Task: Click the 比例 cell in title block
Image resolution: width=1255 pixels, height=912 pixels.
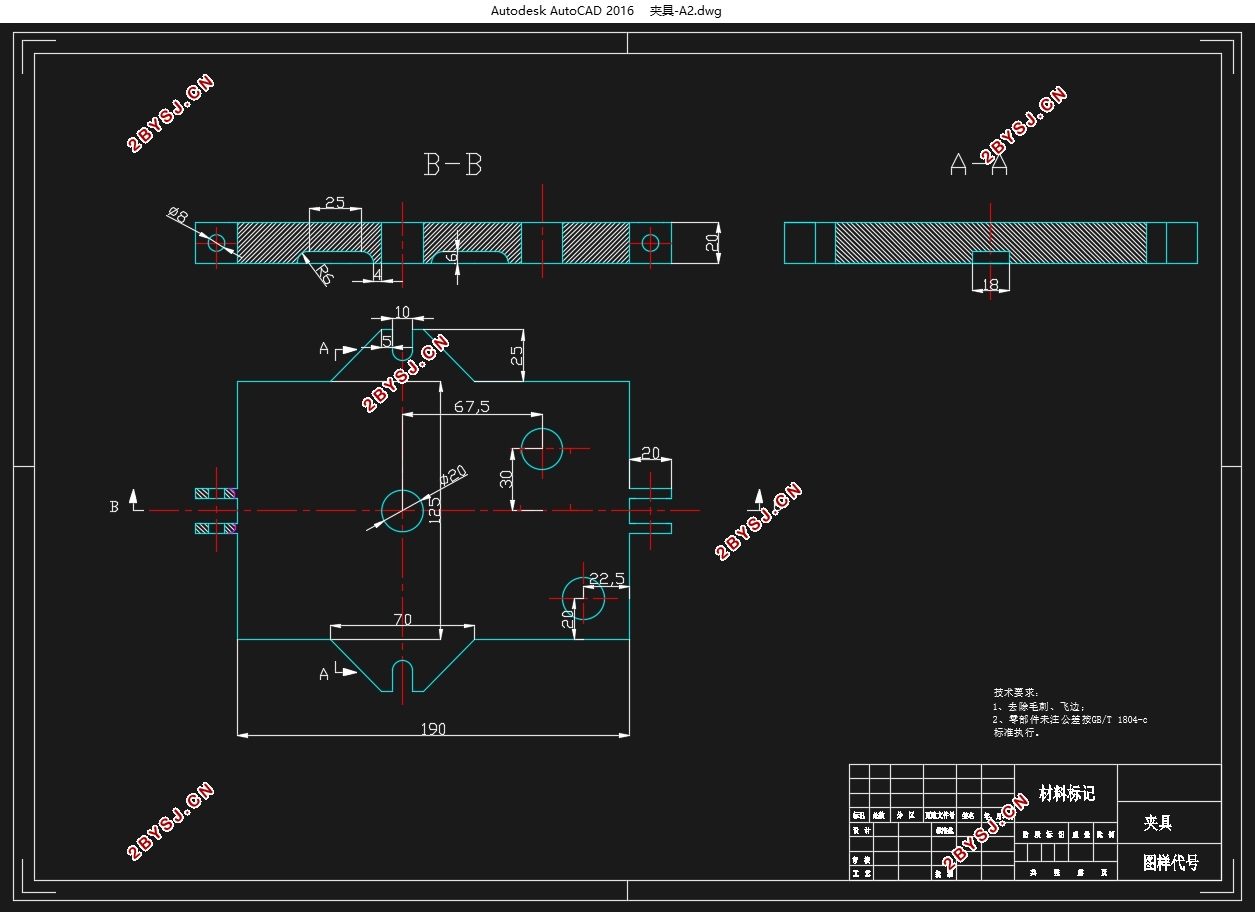Action: 1105,833
